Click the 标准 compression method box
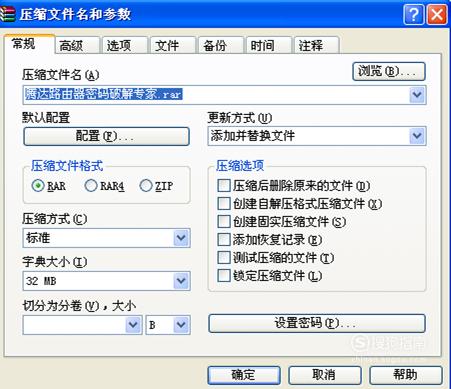451x389 pixels. (106, 238)
